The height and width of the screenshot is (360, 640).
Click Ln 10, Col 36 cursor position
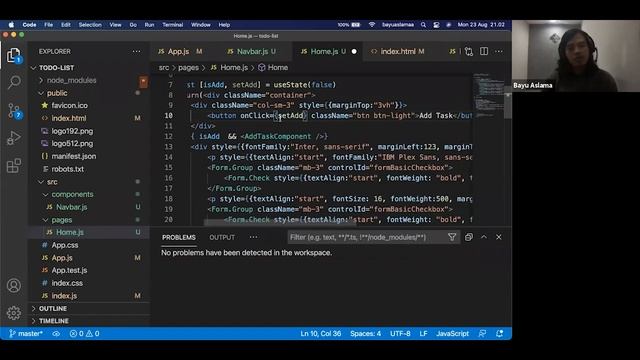320,333
